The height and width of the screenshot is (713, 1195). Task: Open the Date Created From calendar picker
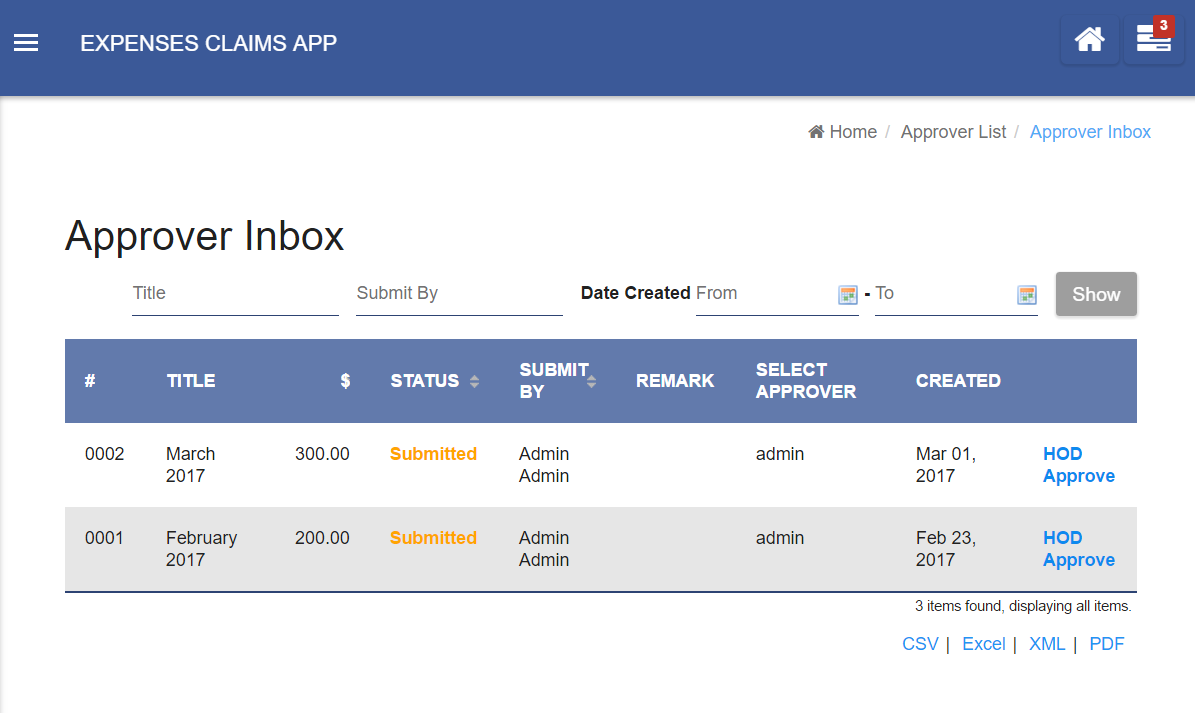pyautogui.click(x=848, y=294)
